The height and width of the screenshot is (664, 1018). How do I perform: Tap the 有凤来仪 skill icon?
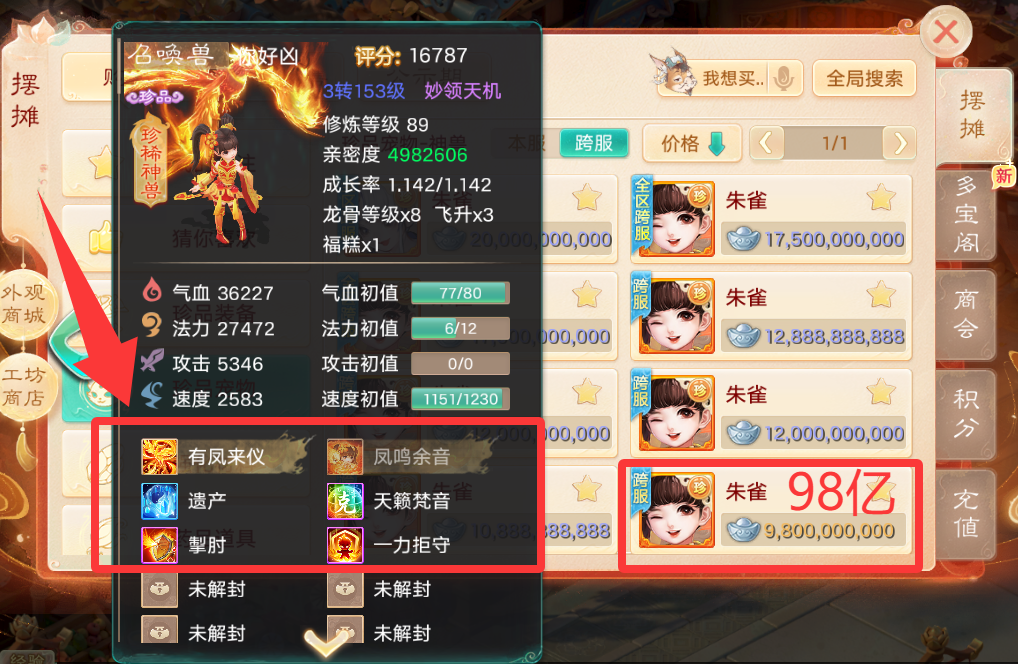tap(159, 457)
